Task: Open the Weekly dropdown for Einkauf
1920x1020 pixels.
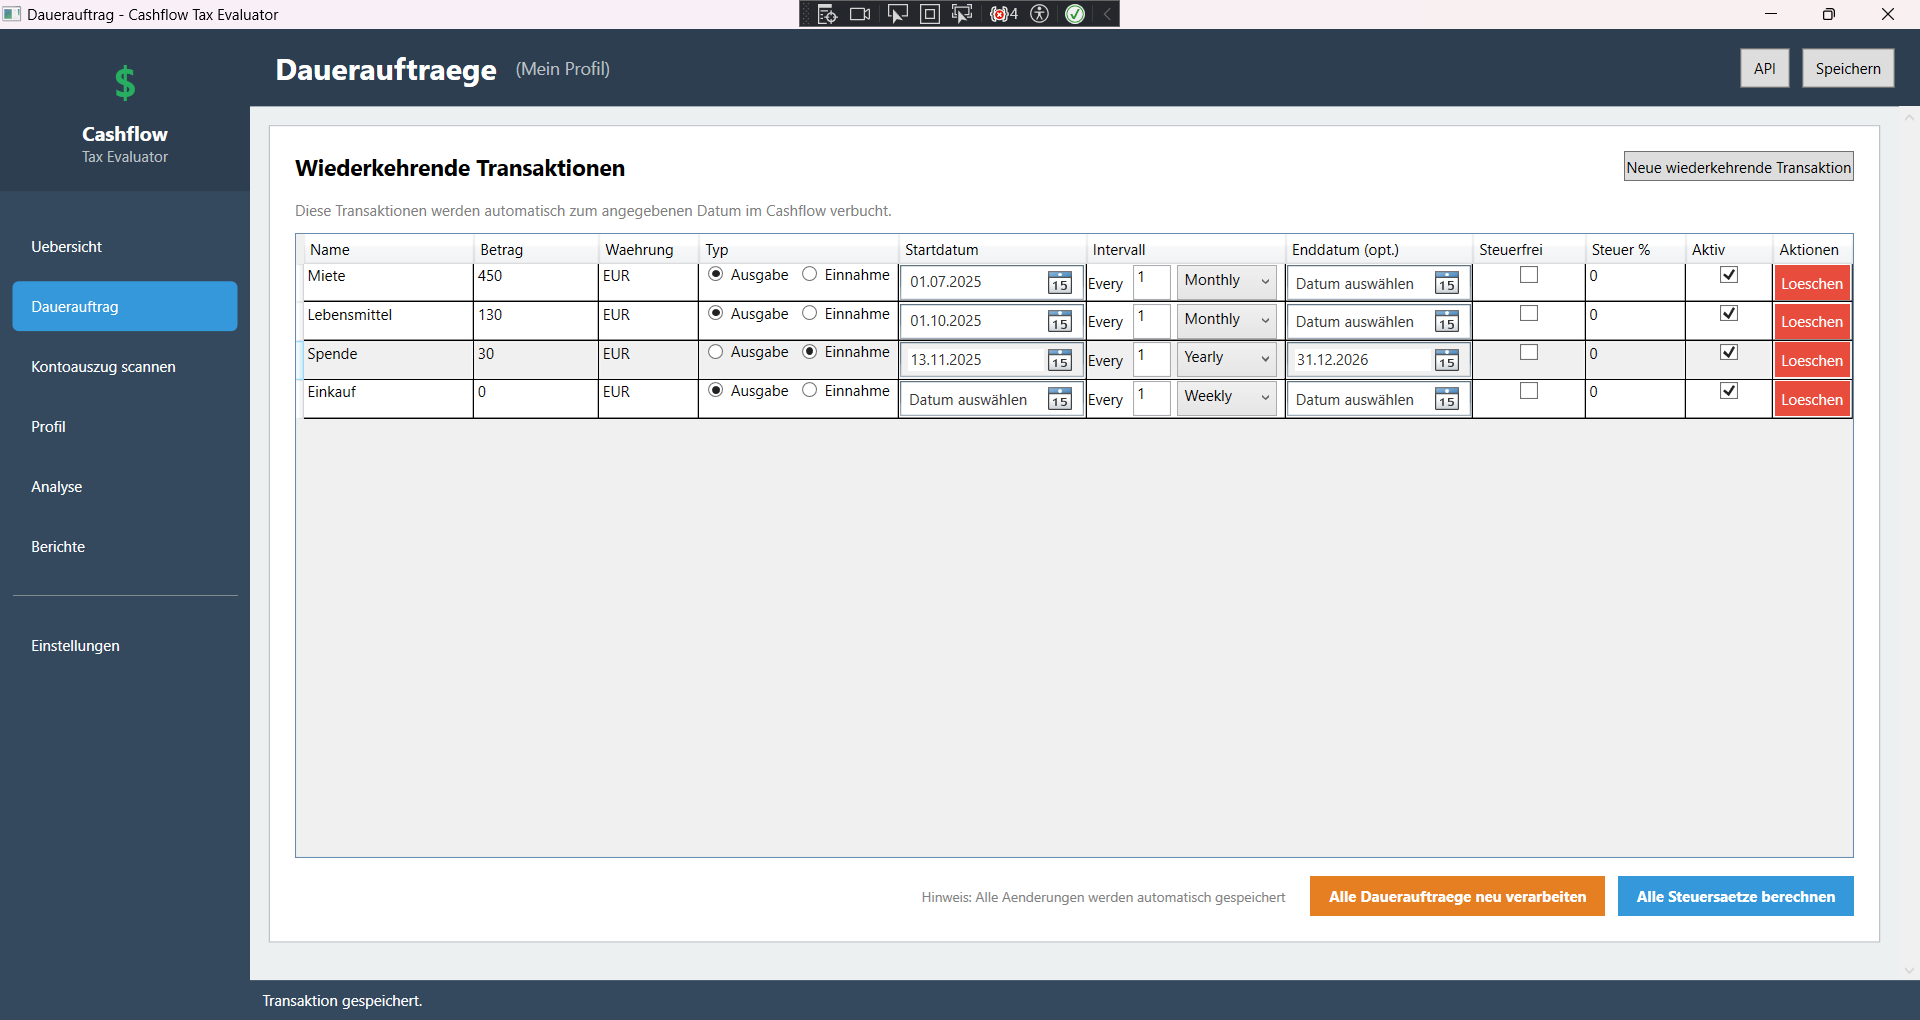Action: [1225, 396]
